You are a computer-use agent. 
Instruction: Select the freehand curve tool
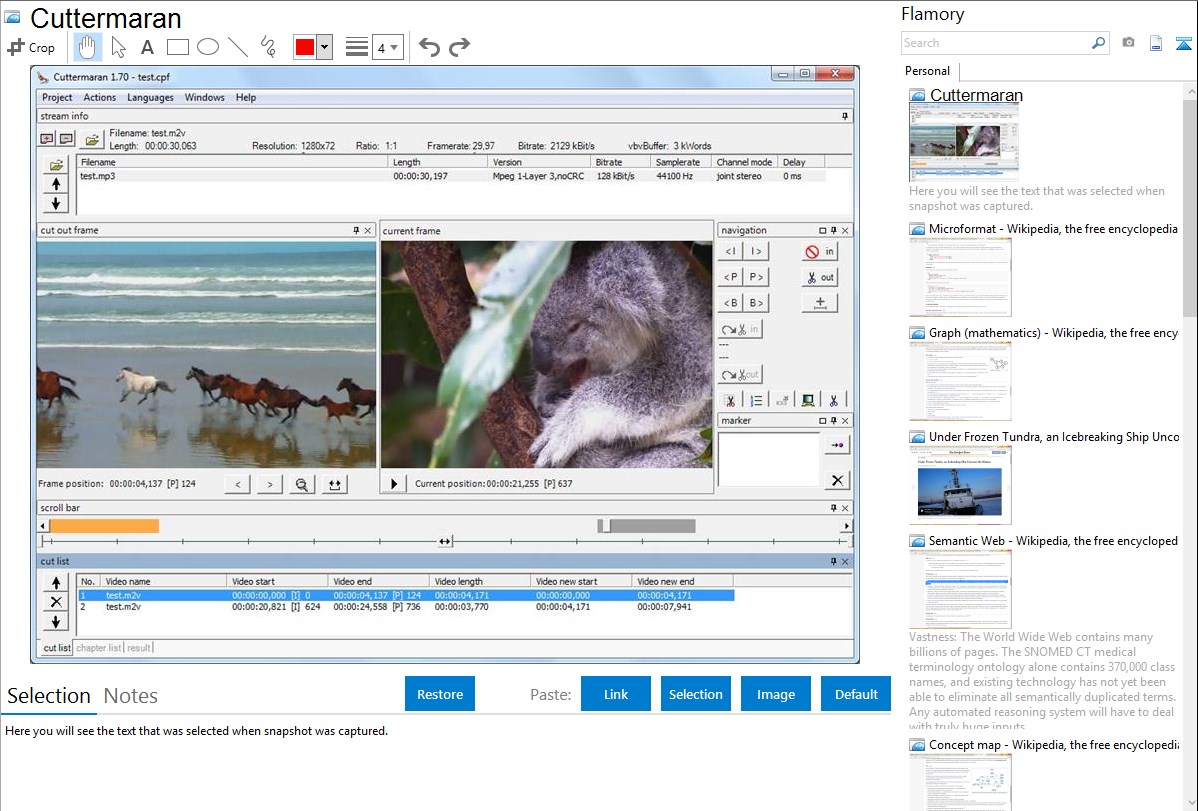coord(268,47)
